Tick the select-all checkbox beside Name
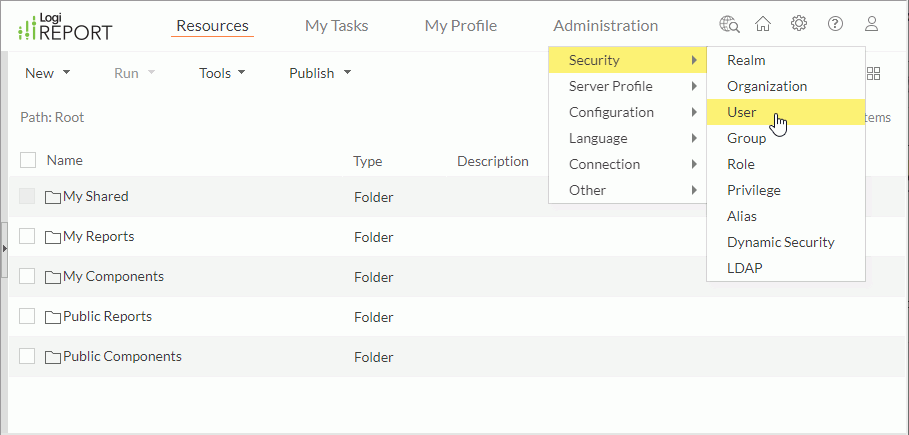Image resolution: width=909 pixels, height=435 pixels. (28, 160)
